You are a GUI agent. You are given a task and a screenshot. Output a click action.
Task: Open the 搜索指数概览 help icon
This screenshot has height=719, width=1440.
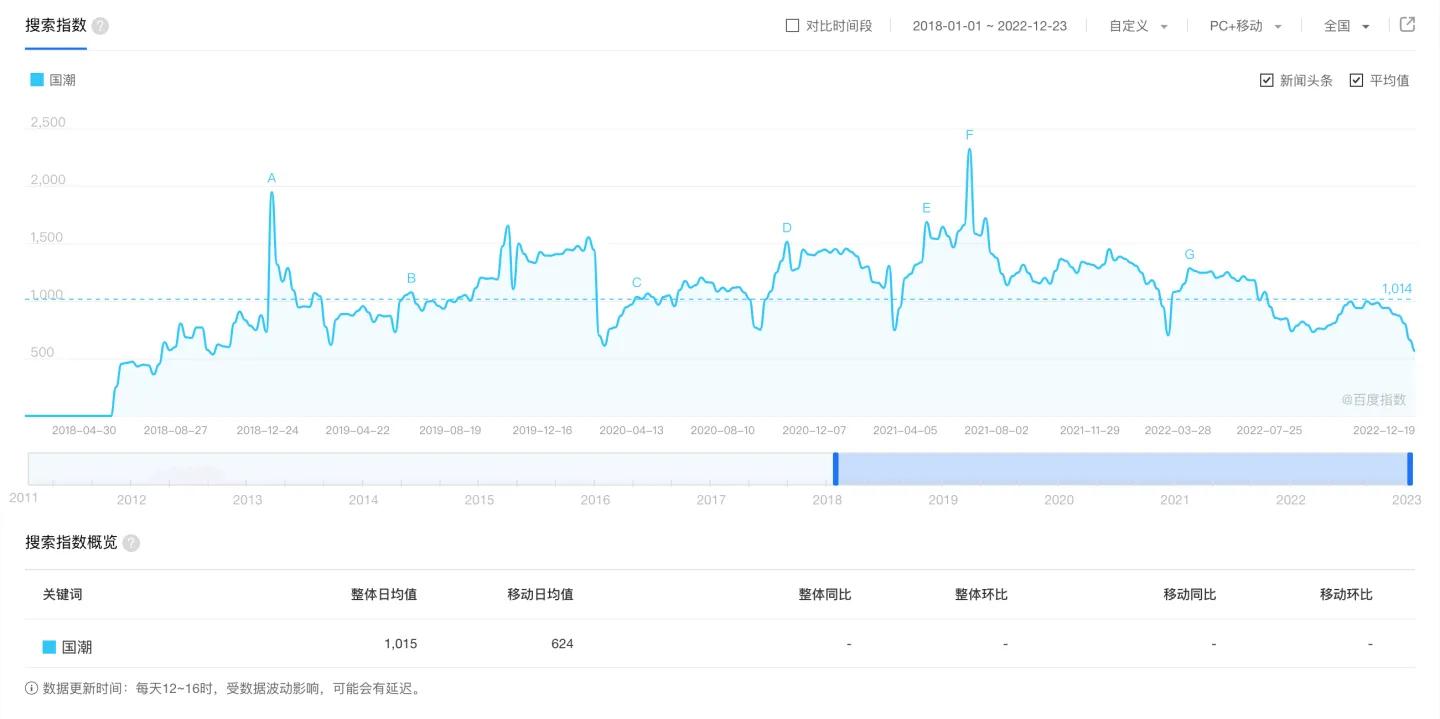133,542
